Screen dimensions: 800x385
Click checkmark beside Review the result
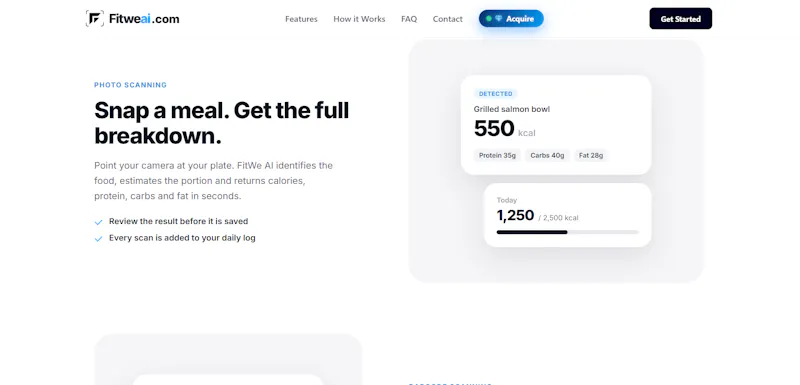click(98, 222)
